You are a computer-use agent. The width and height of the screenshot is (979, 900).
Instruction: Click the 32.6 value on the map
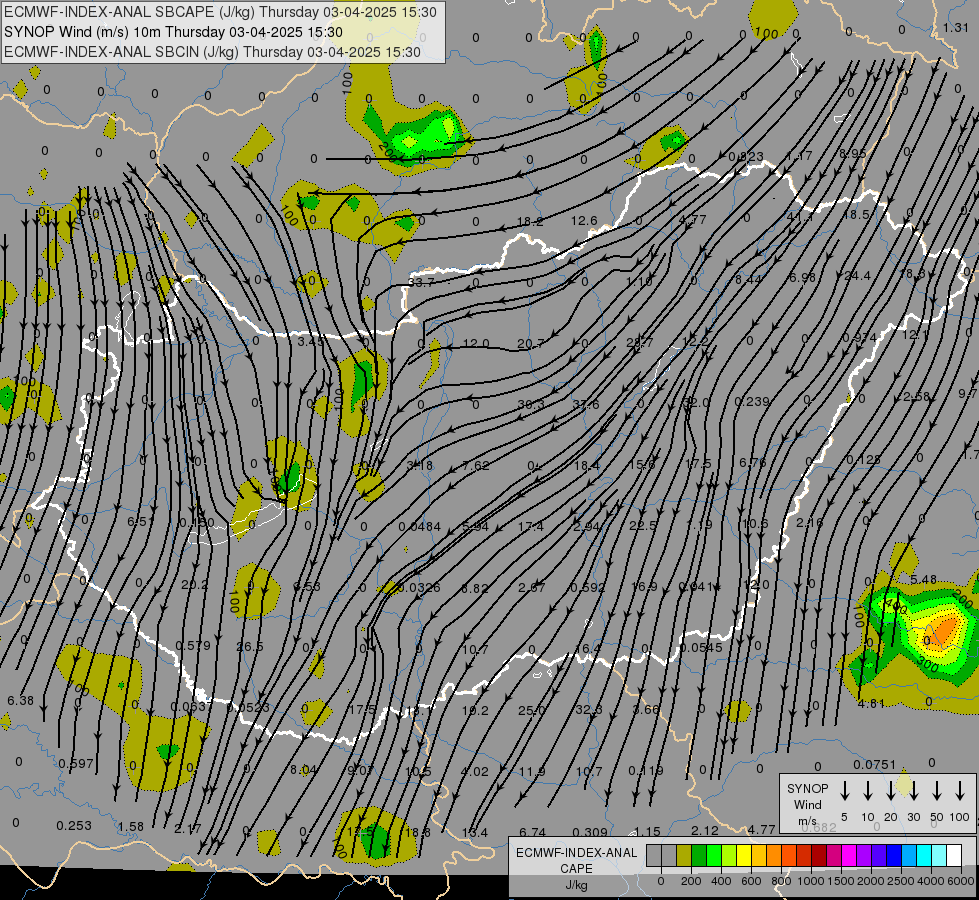point(589,710)
